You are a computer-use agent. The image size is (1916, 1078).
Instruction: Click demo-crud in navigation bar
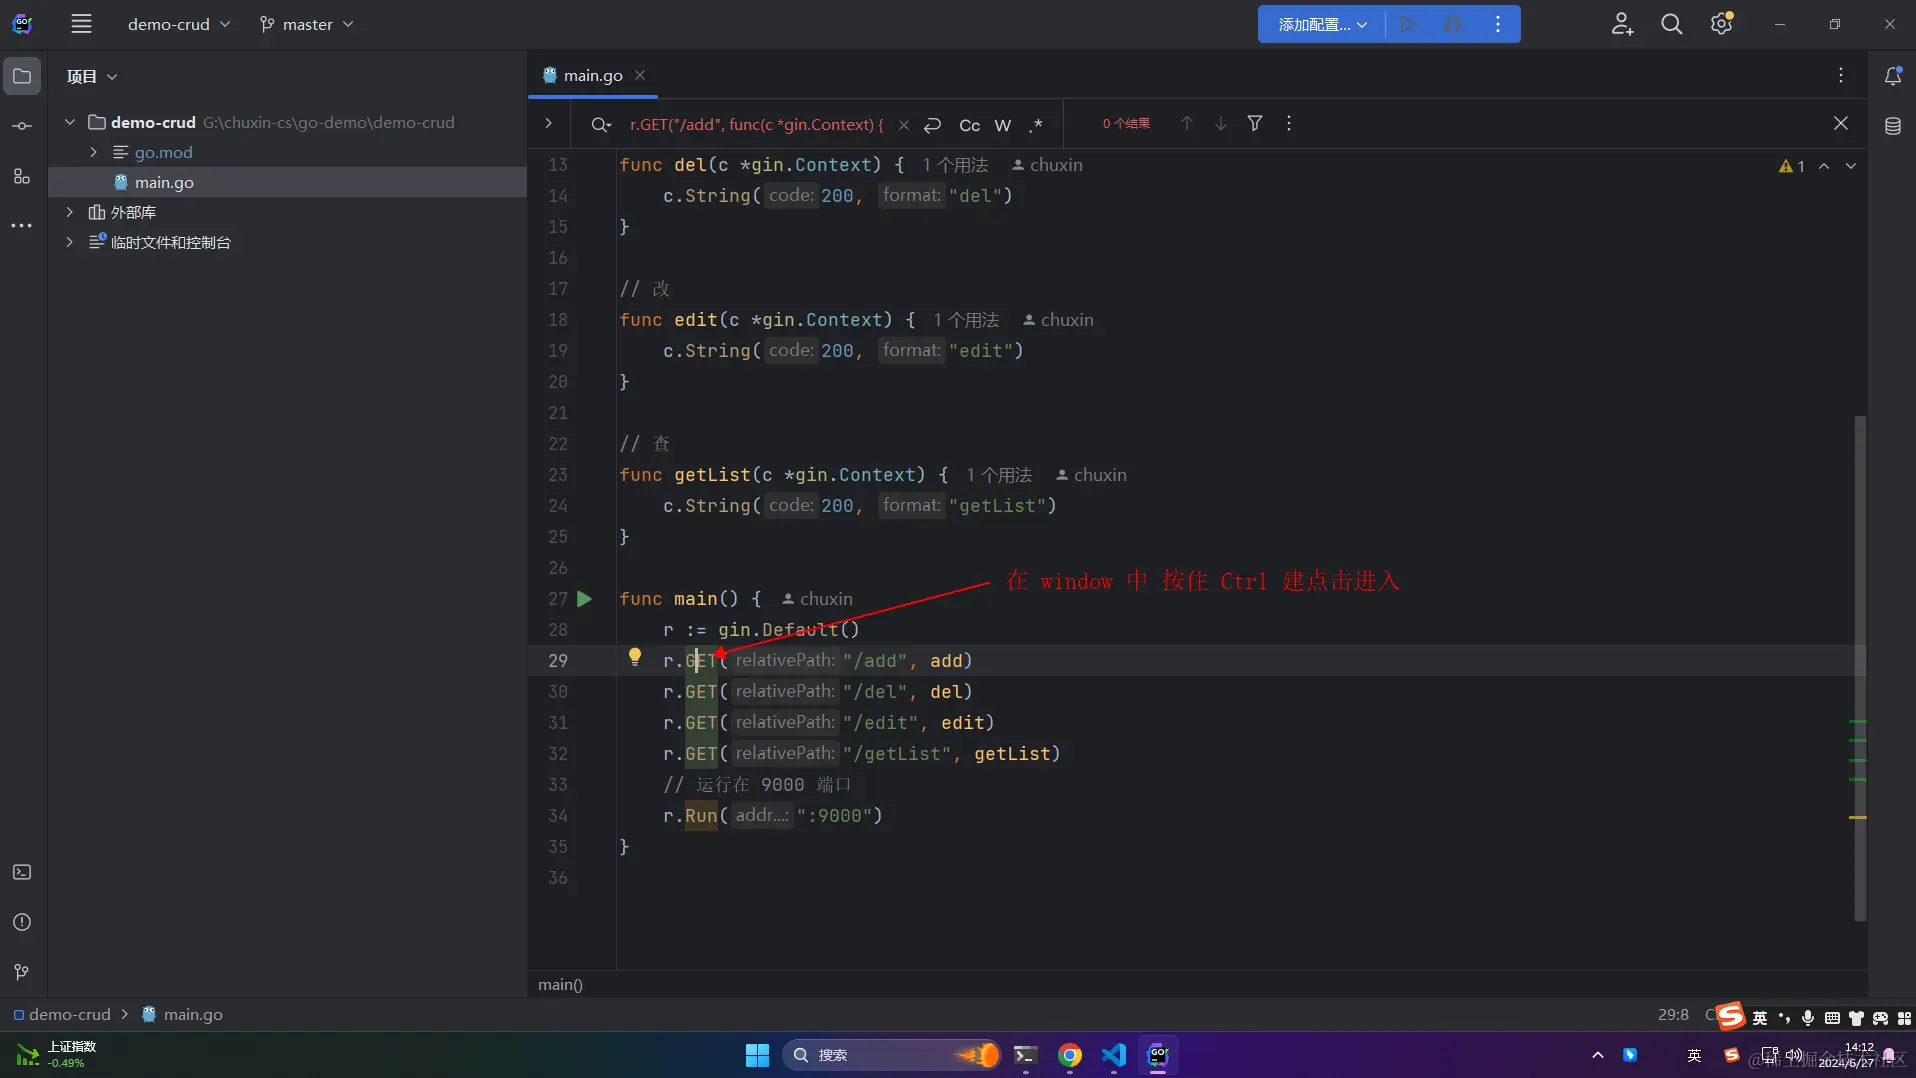point(61,1014)
